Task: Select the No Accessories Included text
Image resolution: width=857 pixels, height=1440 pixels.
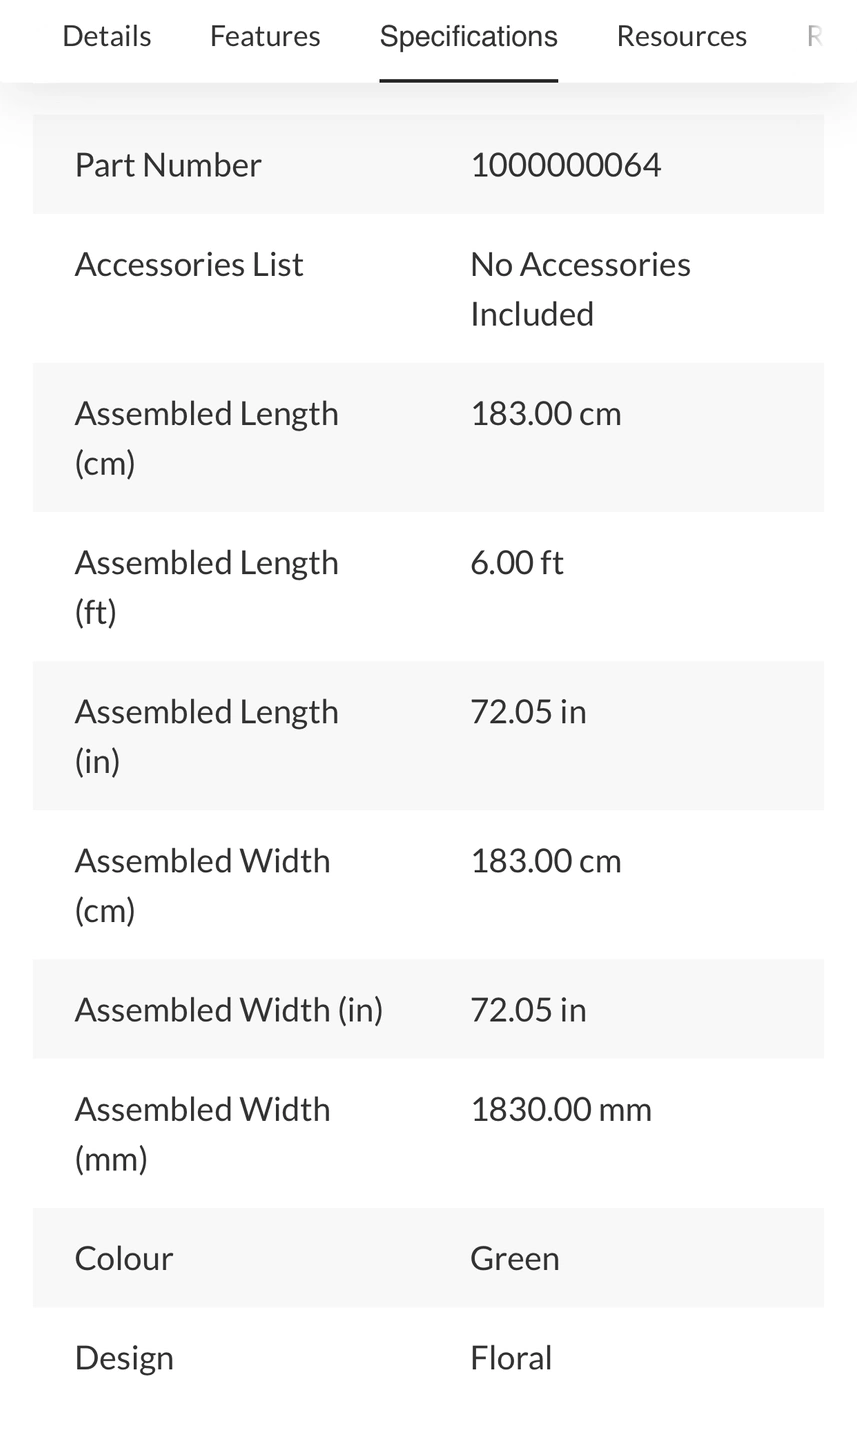Action: point(580,288)
